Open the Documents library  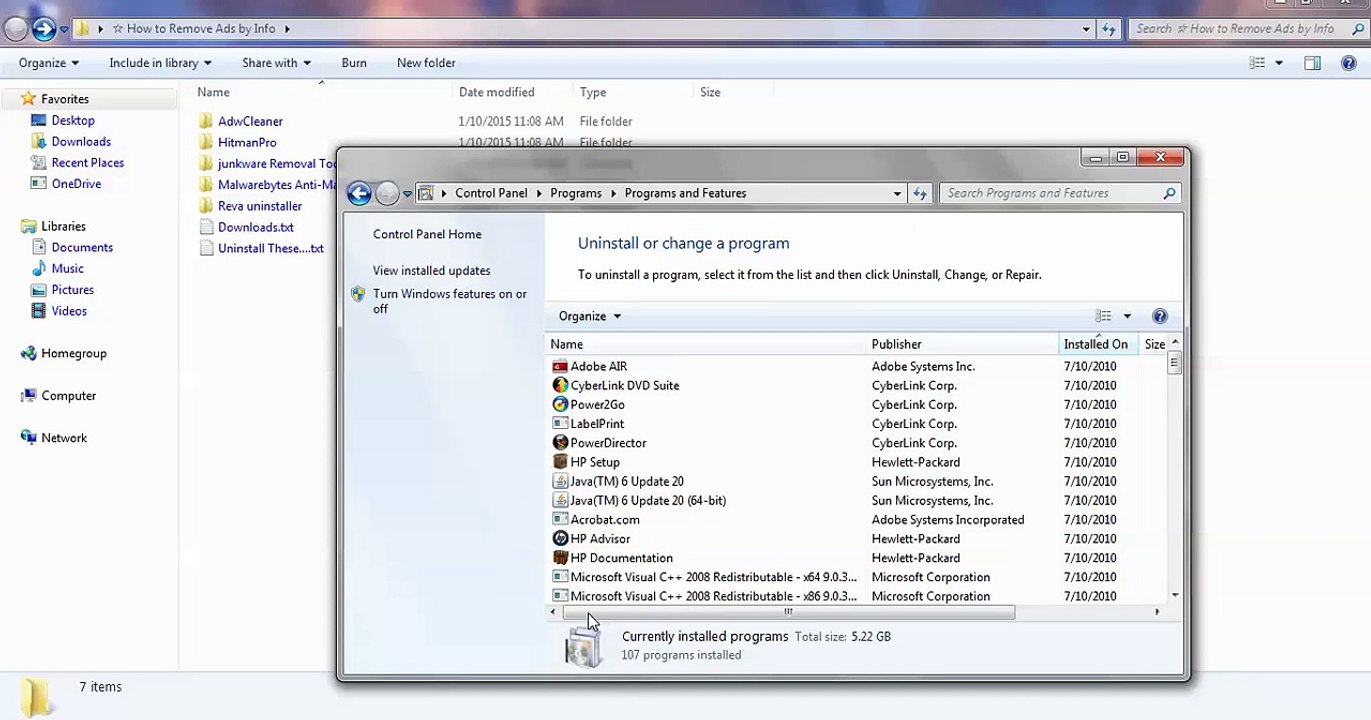tap(72, 247)
